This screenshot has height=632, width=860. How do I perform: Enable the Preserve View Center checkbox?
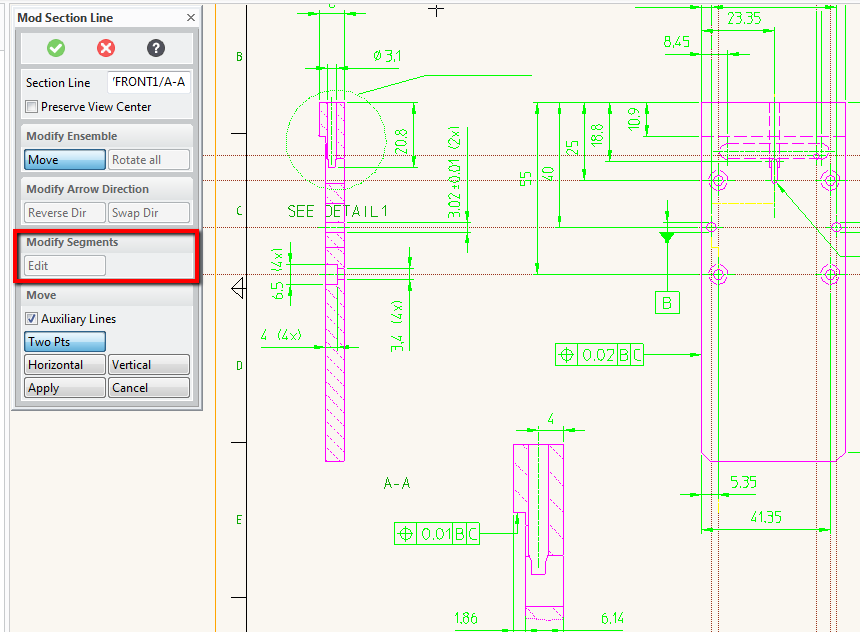click(32, 107)
